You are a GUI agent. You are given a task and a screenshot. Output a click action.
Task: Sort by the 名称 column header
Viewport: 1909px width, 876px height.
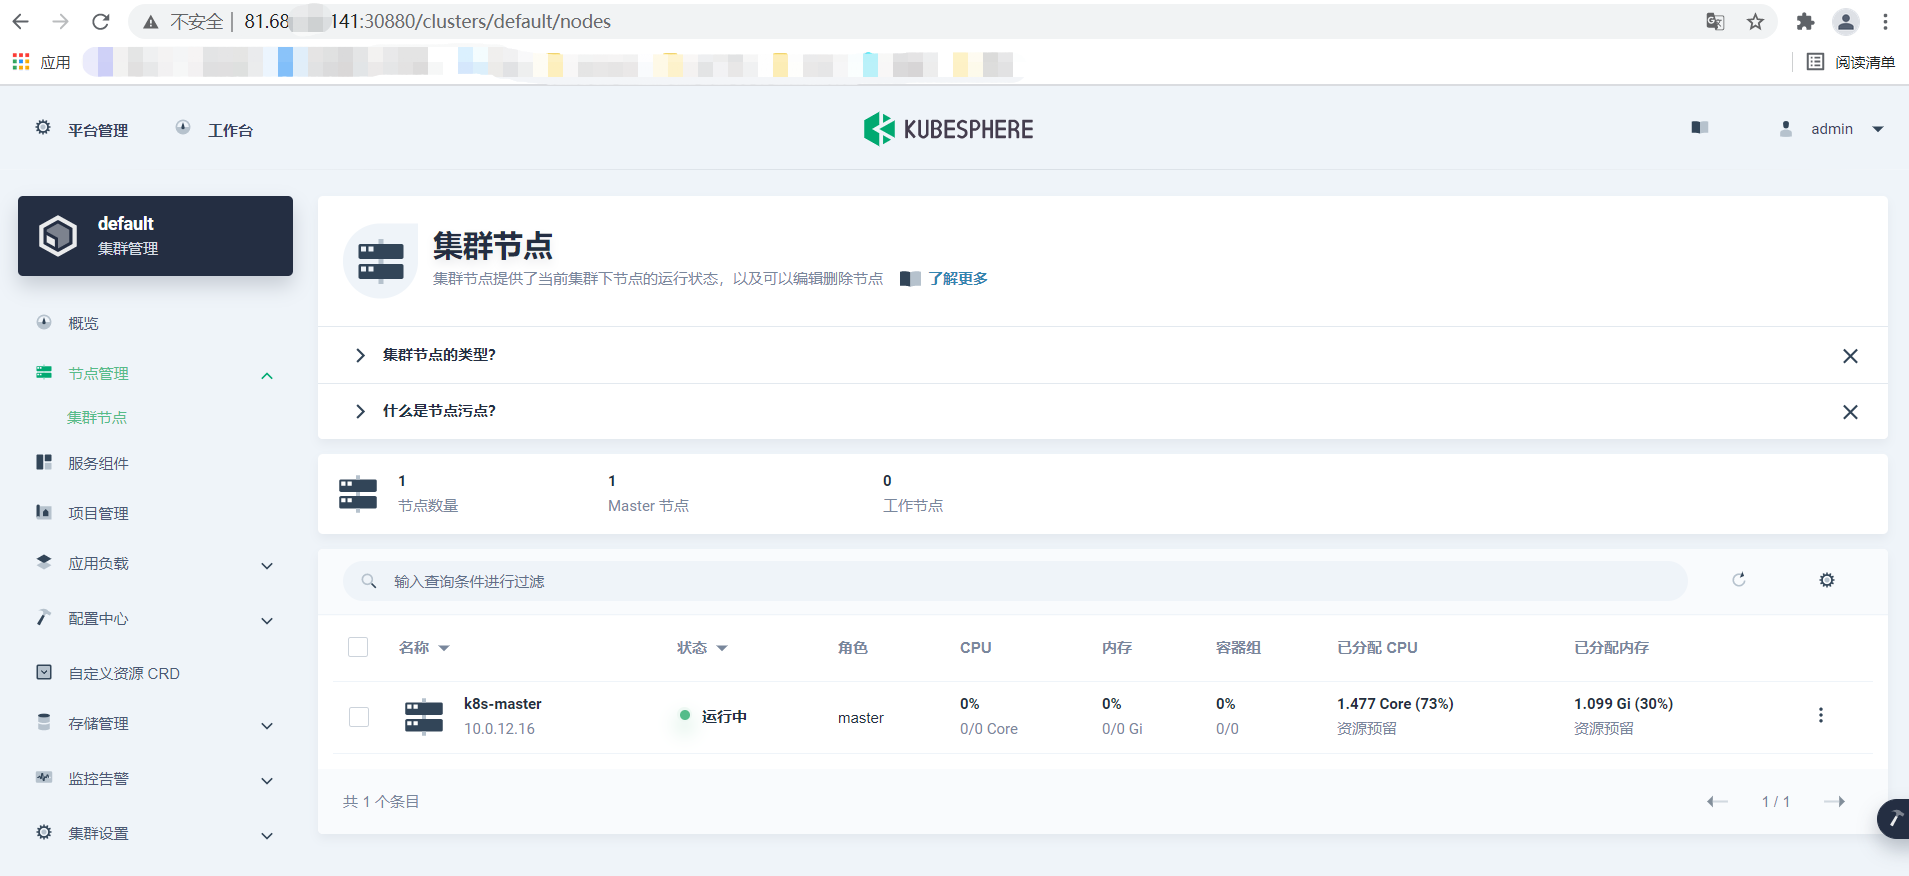424,648
